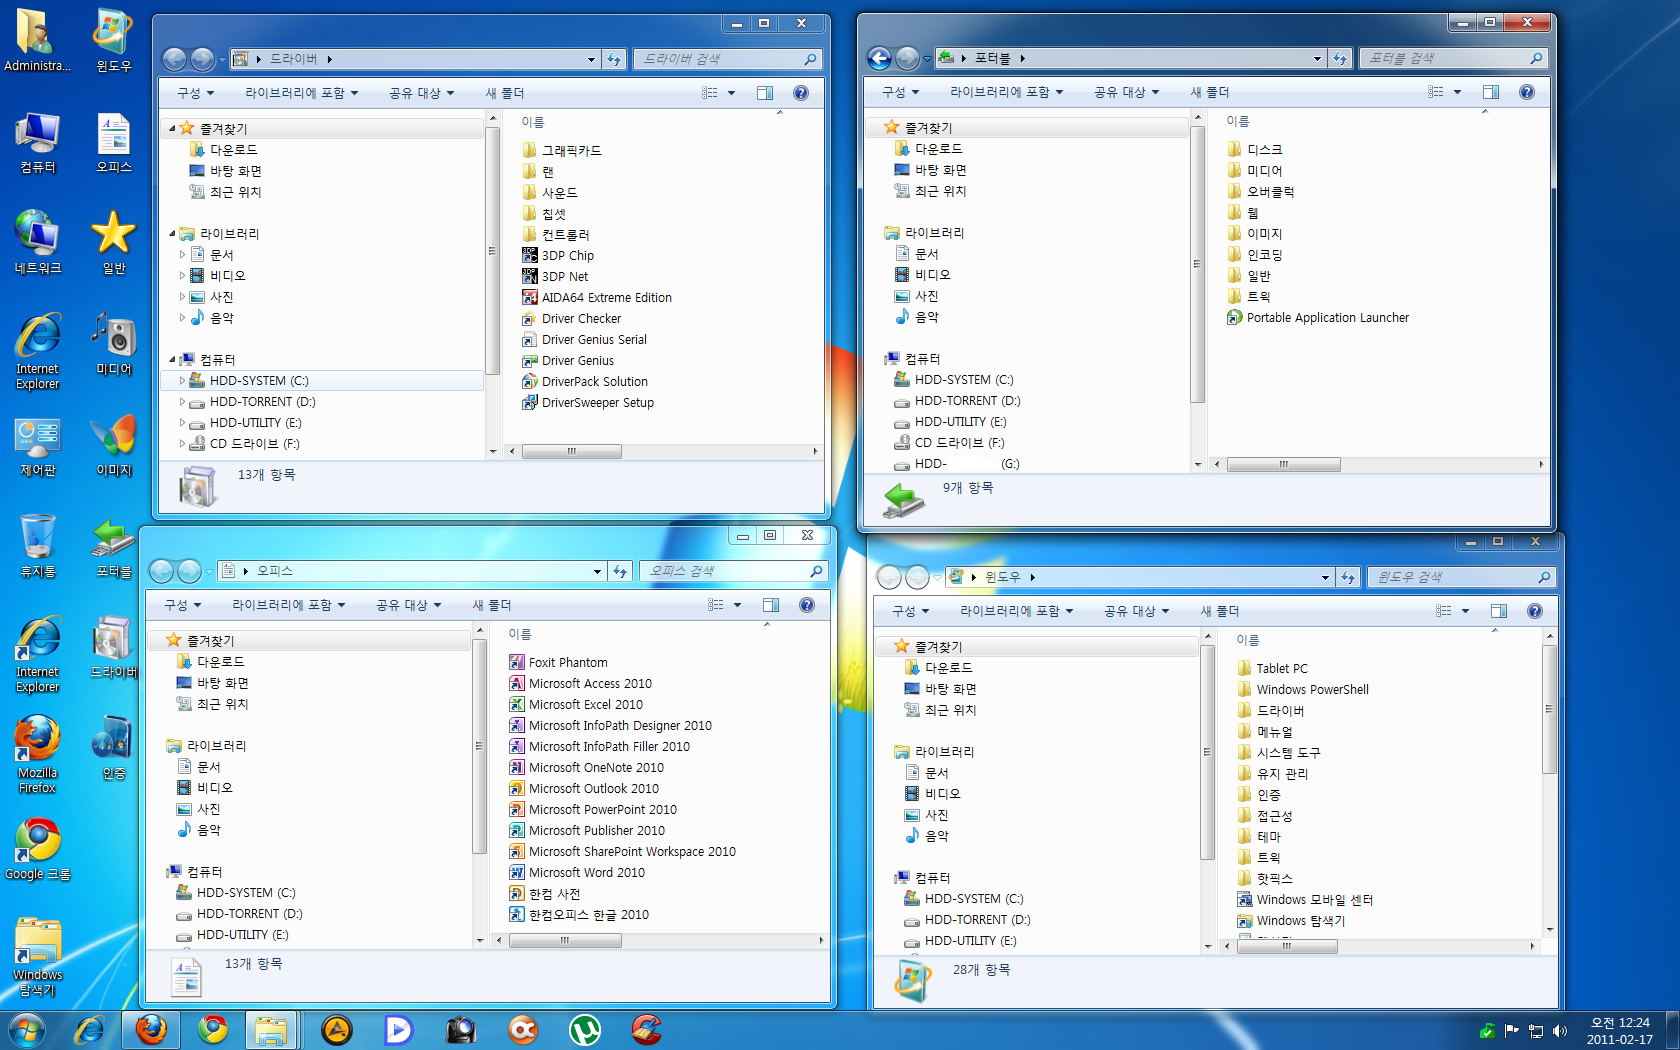Open the 컴퓨터 desktop icon
This screenshot has height=1050, width=1680.
(37, 142)
